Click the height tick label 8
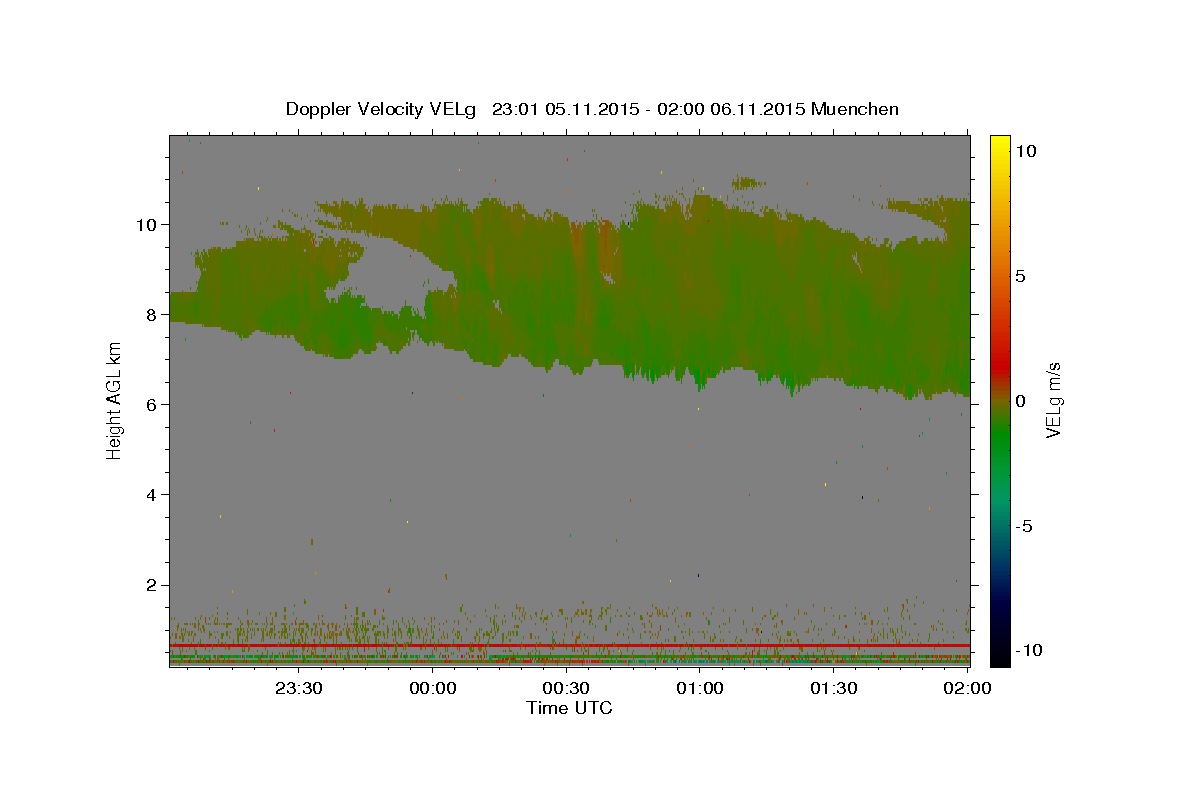The width and height of the screenshot is (1200, 800). [x=150, y=314]
